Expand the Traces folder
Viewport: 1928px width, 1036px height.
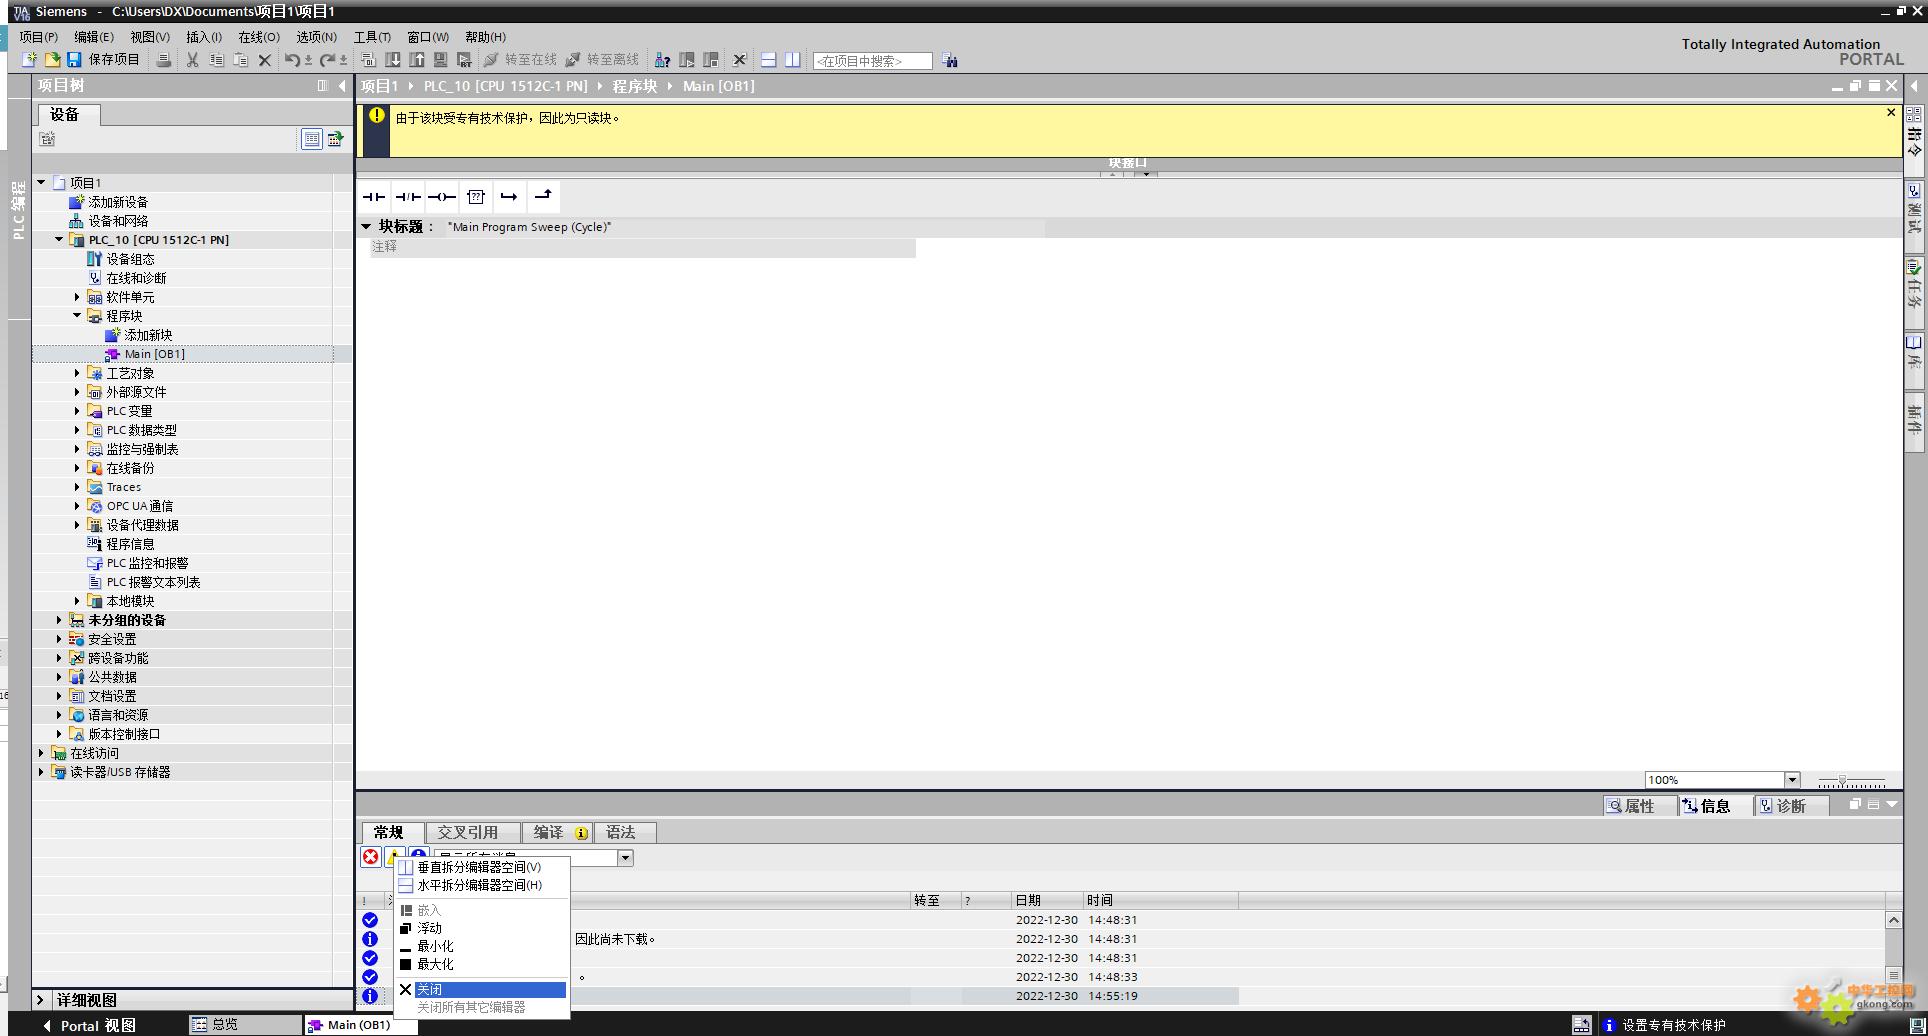pos(77,487)
